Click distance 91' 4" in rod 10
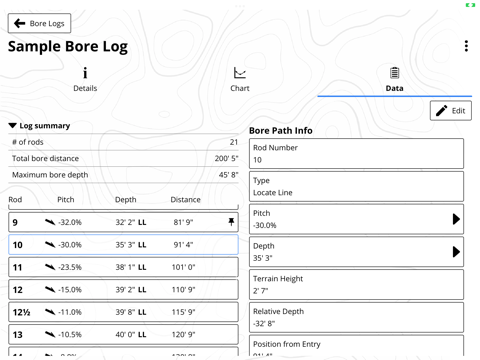480x360 pixels. (183, 245)
